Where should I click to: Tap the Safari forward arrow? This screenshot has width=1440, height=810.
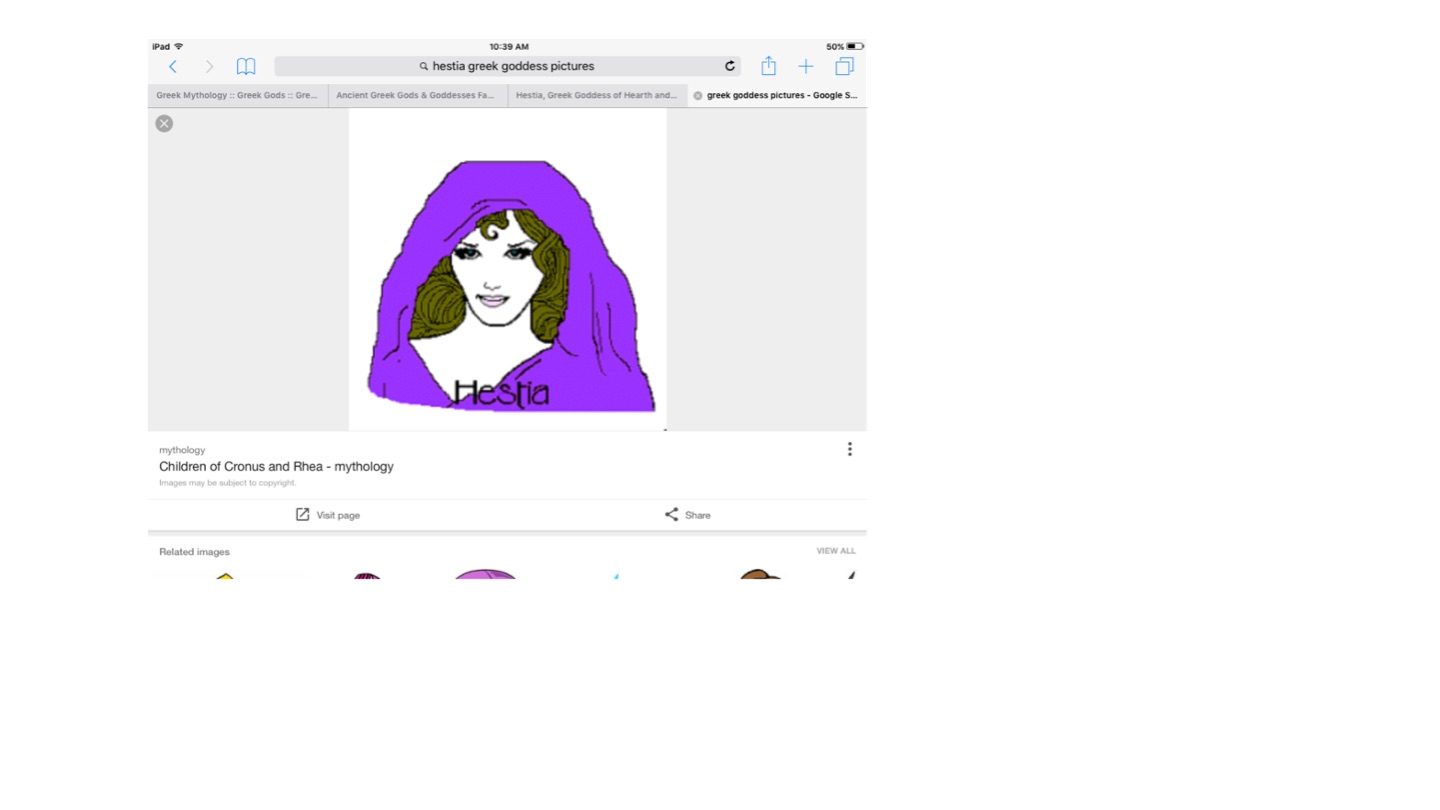tap(209, 66)
